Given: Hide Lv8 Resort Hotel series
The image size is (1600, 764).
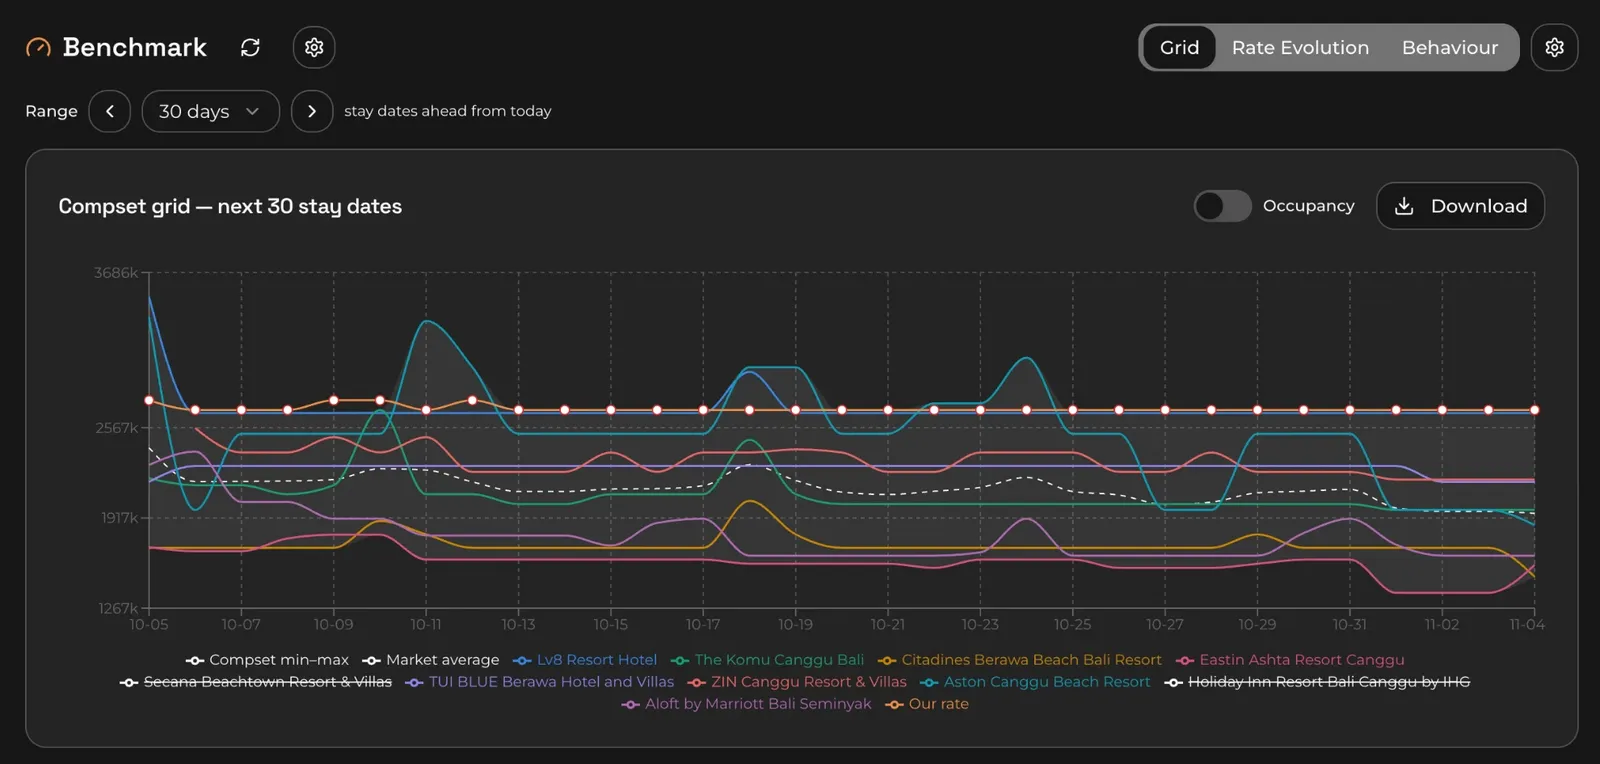Looking at the screenshot, I should coord(585,660).
